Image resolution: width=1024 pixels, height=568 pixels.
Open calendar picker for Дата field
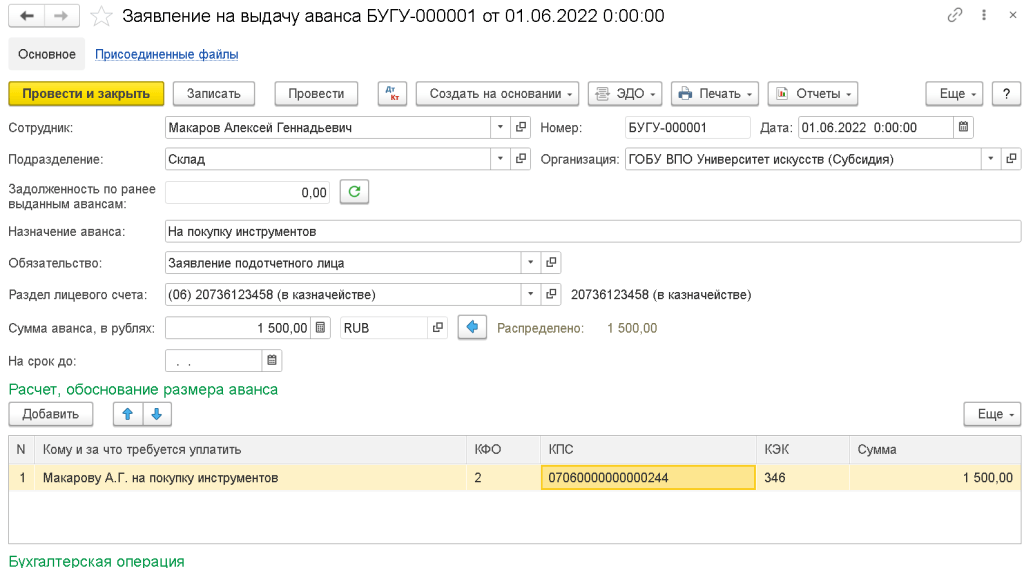[963, 127]
